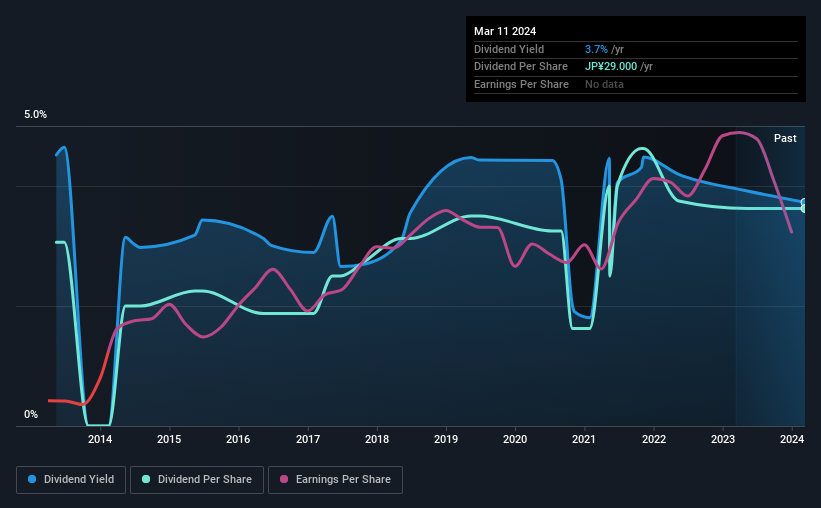Click the Past region label
Image resolution: width=821 pixels, height=508 pixels.
[785, 138]
